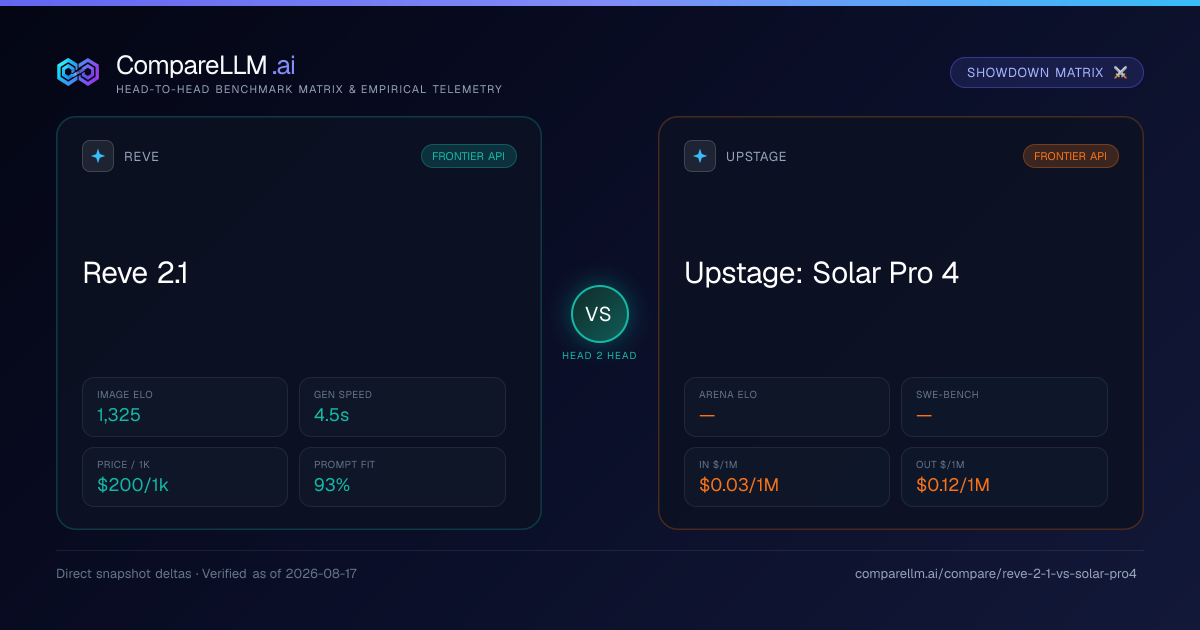Select the Gen Speed 4.5s stat tile

[402, 407]
